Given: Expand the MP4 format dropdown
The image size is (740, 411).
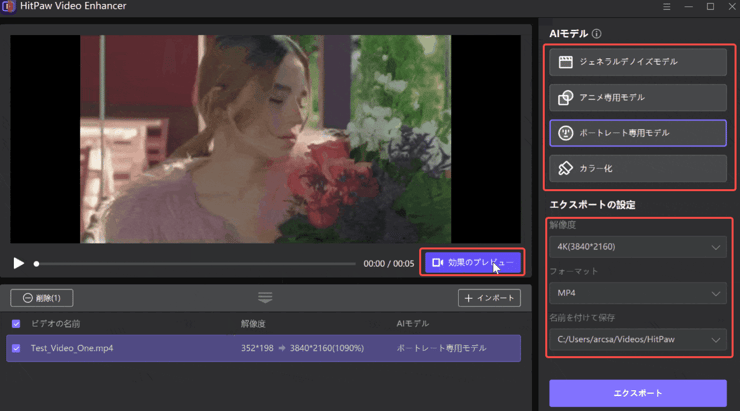Looking at the screenshot, I should coord(637,293).
